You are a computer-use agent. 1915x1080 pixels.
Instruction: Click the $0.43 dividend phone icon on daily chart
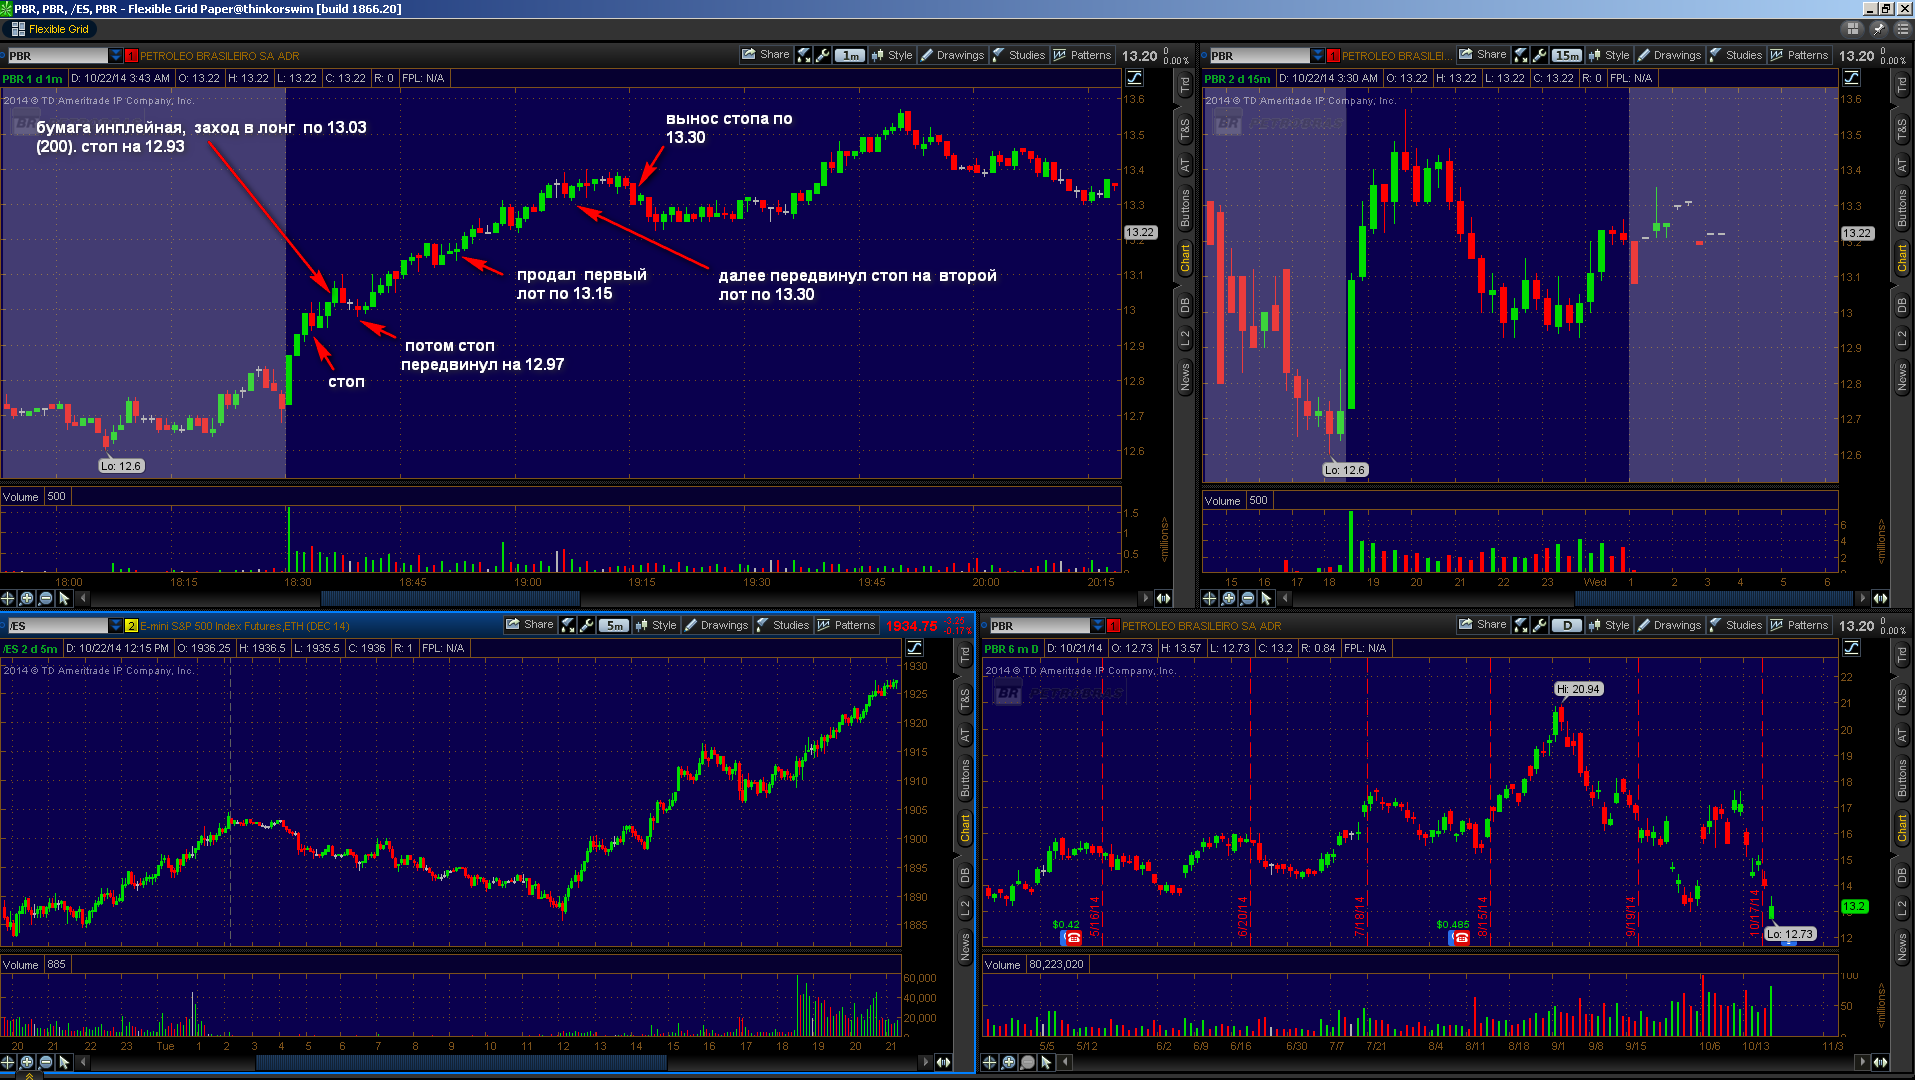[1073, 938]
